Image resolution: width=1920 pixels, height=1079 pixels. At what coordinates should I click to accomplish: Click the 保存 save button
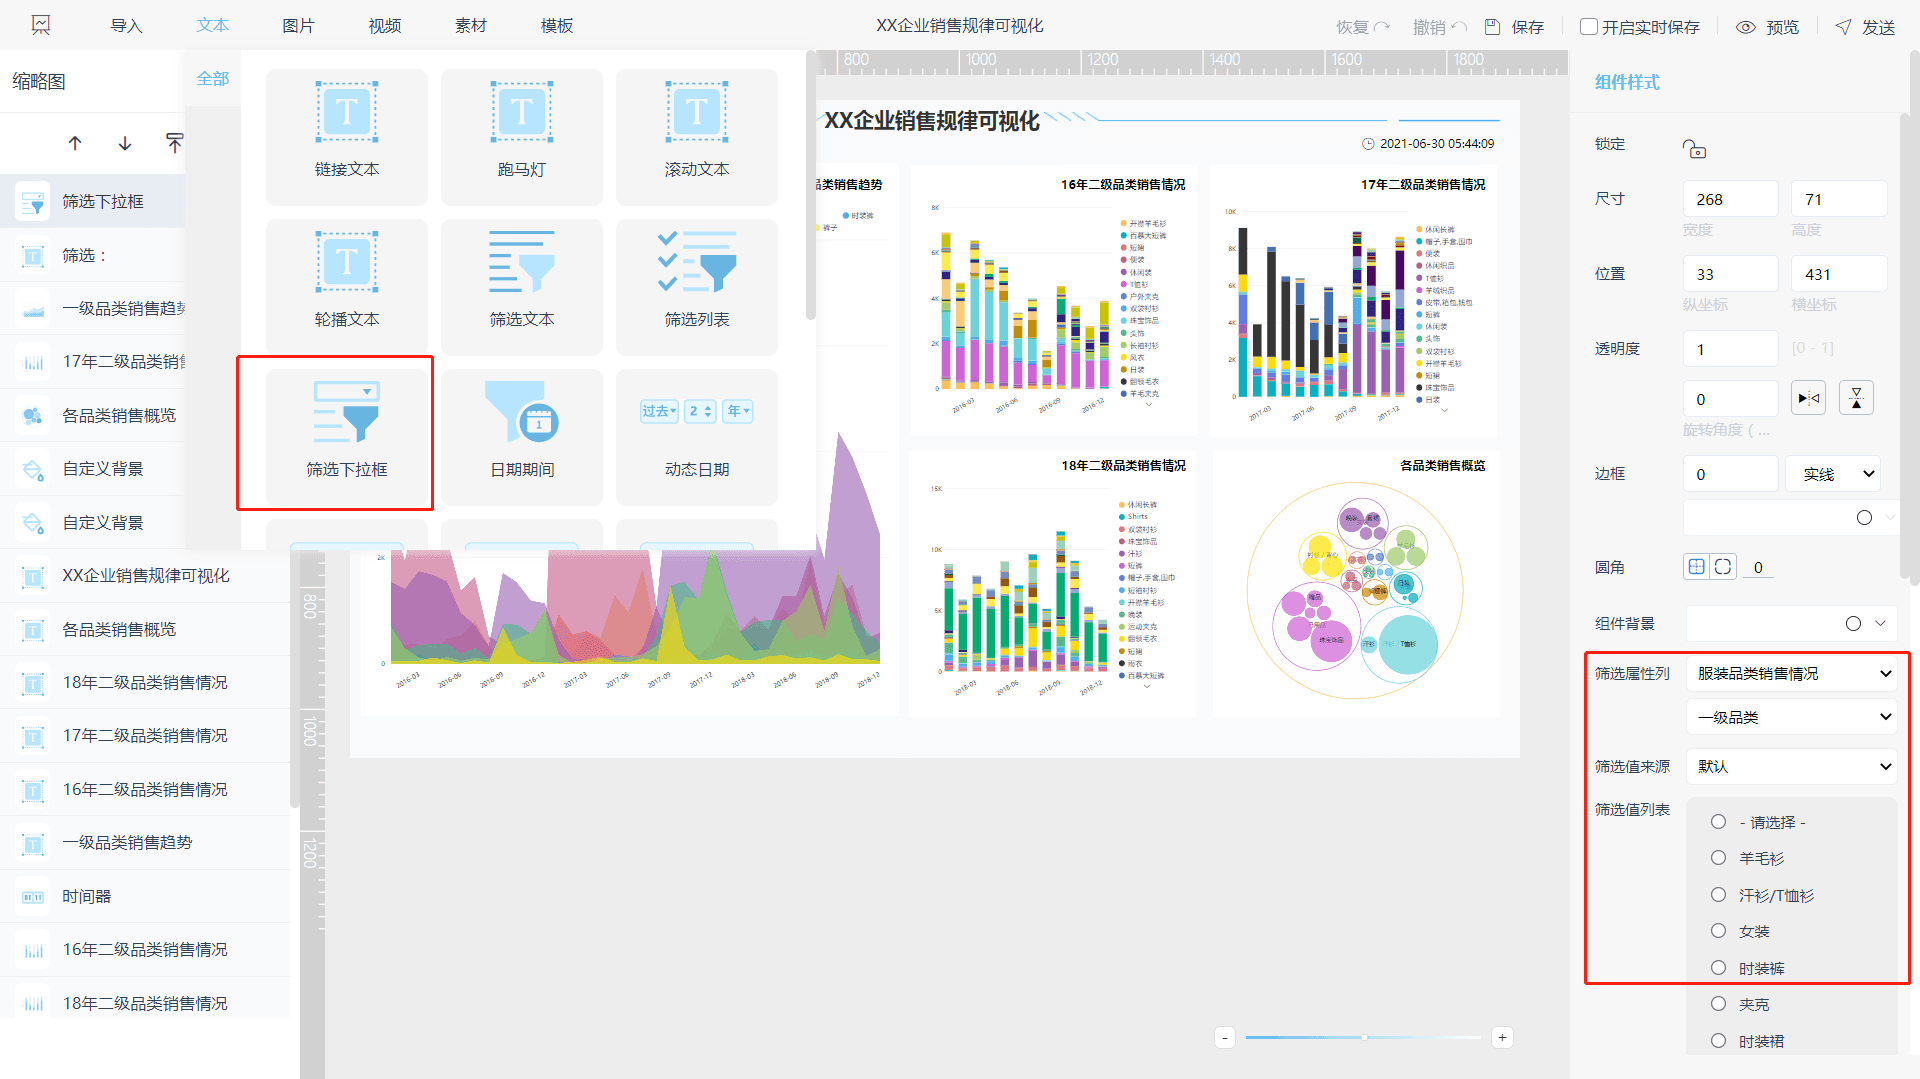tap(1514, 27)
